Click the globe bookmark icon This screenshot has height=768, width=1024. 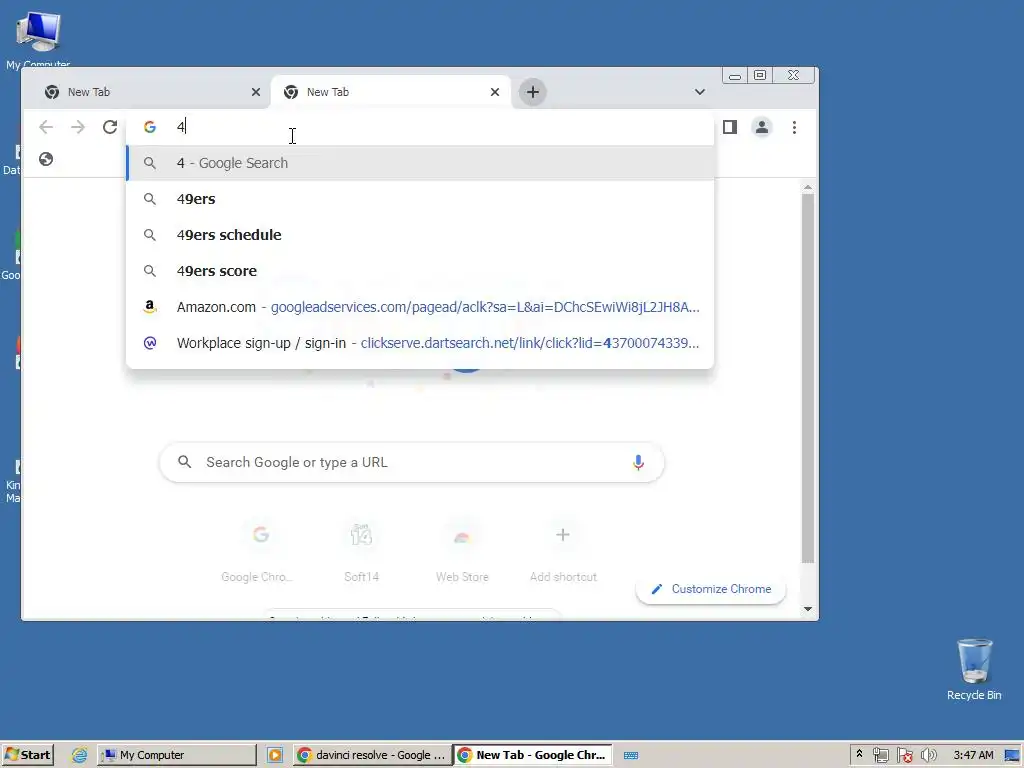46,159
